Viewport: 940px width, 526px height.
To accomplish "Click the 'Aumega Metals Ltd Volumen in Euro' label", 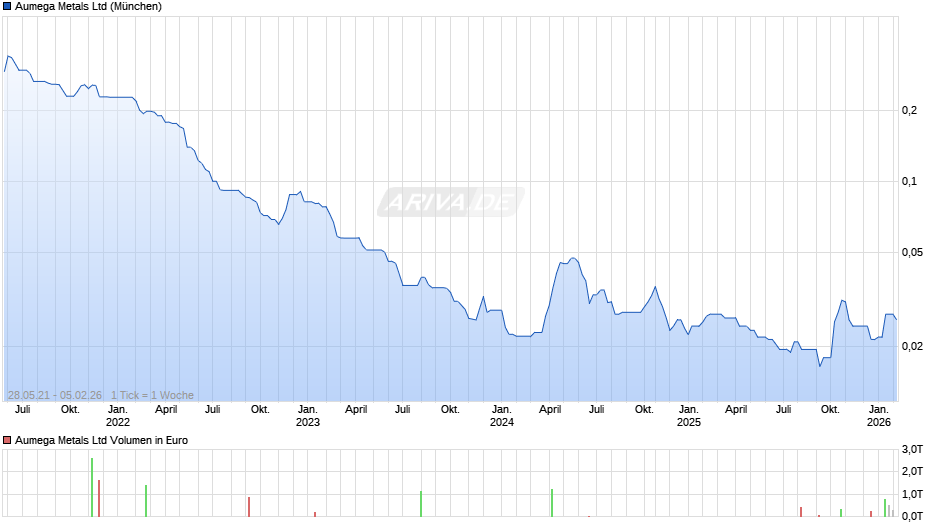I will pyautogui.click(x=101, y=440).
